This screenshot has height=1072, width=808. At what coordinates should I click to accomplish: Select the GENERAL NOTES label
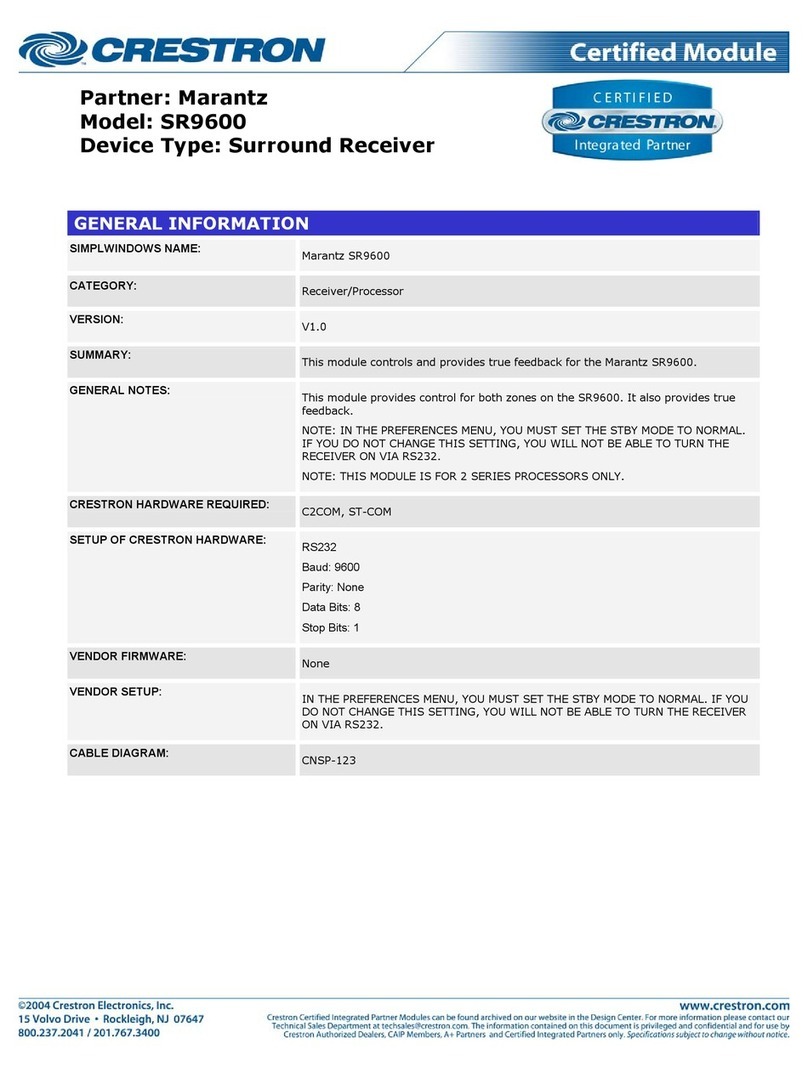pyautogui.click(x=120, y=390)
